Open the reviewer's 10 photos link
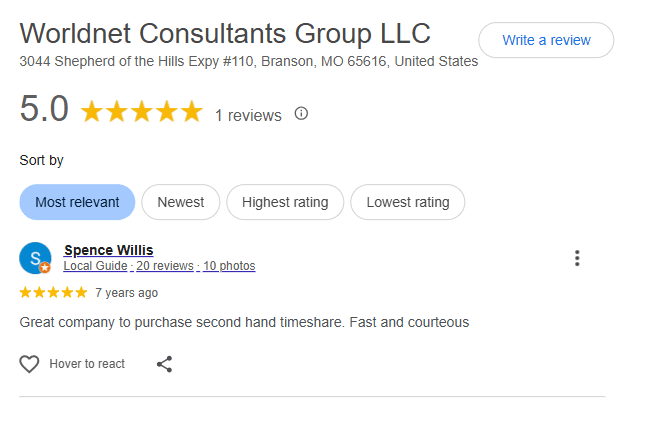 click(229, 266)
